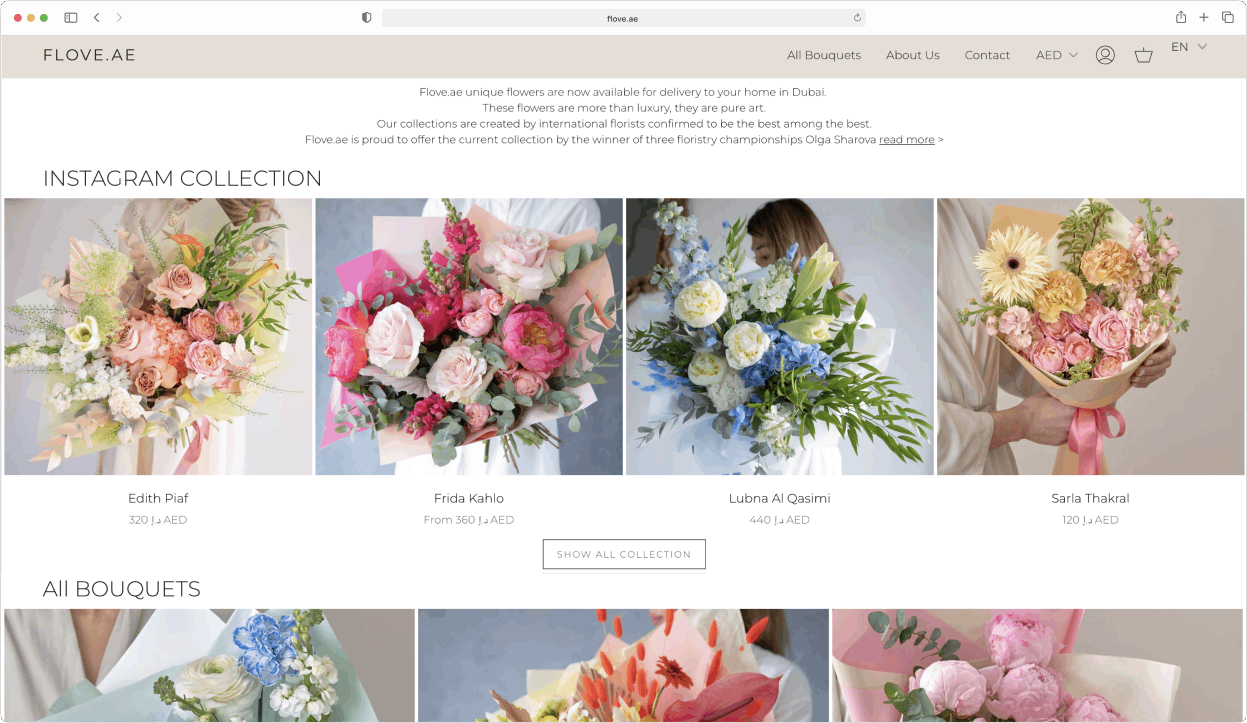Viewport: 1247px width, 723px height.
Task: Click the FLOVE.AE logo
Action: click(89, 55)
